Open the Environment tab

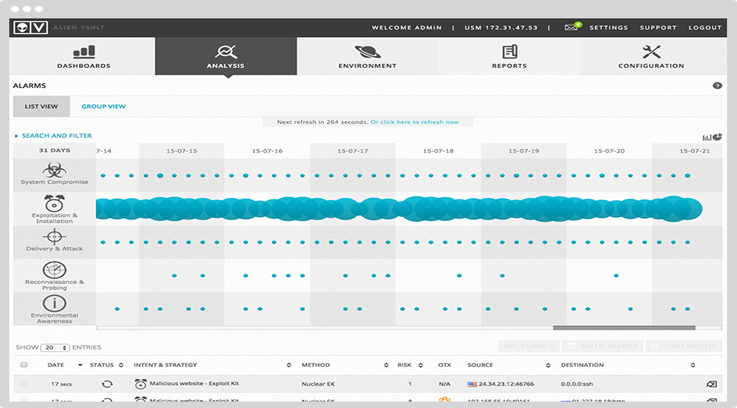368,56
